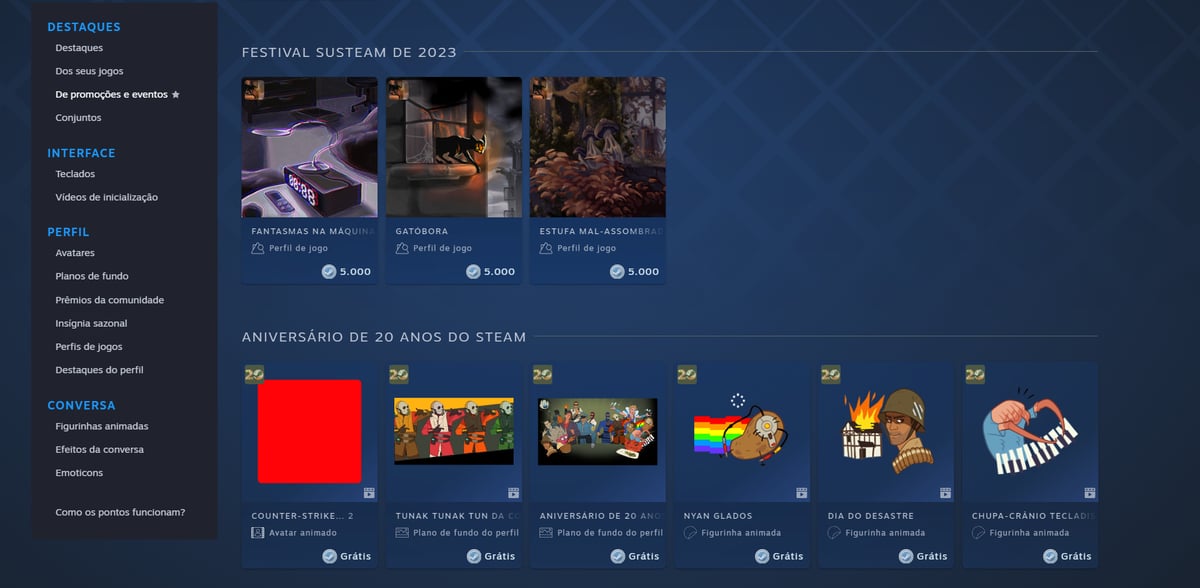Click the game profile type icon under Gatobora
1200x588 pixels.
tap(402, 248)
